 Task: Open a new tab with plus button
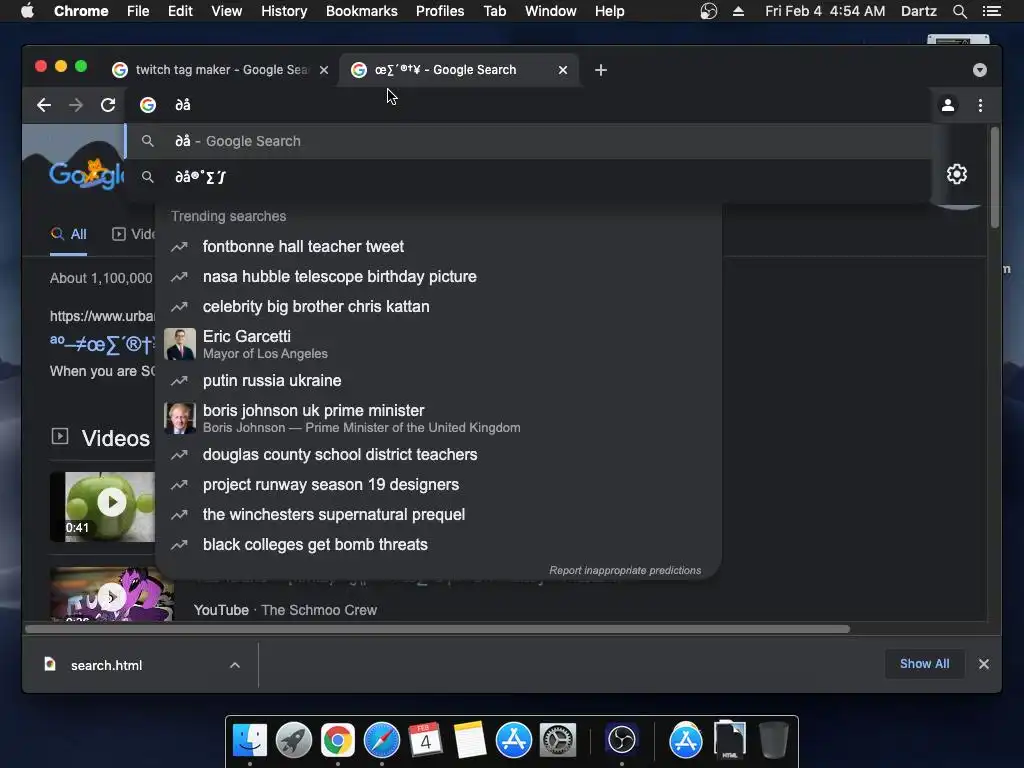point(601,70)
